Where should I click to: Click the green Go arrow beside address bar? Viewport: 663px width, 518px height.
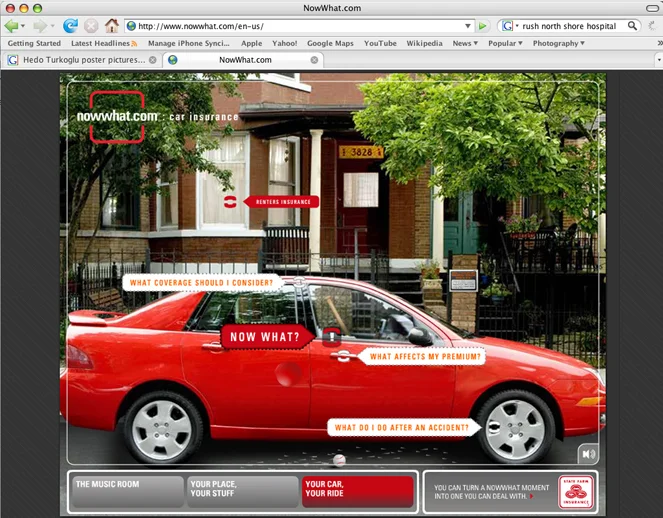coord(482,26)
